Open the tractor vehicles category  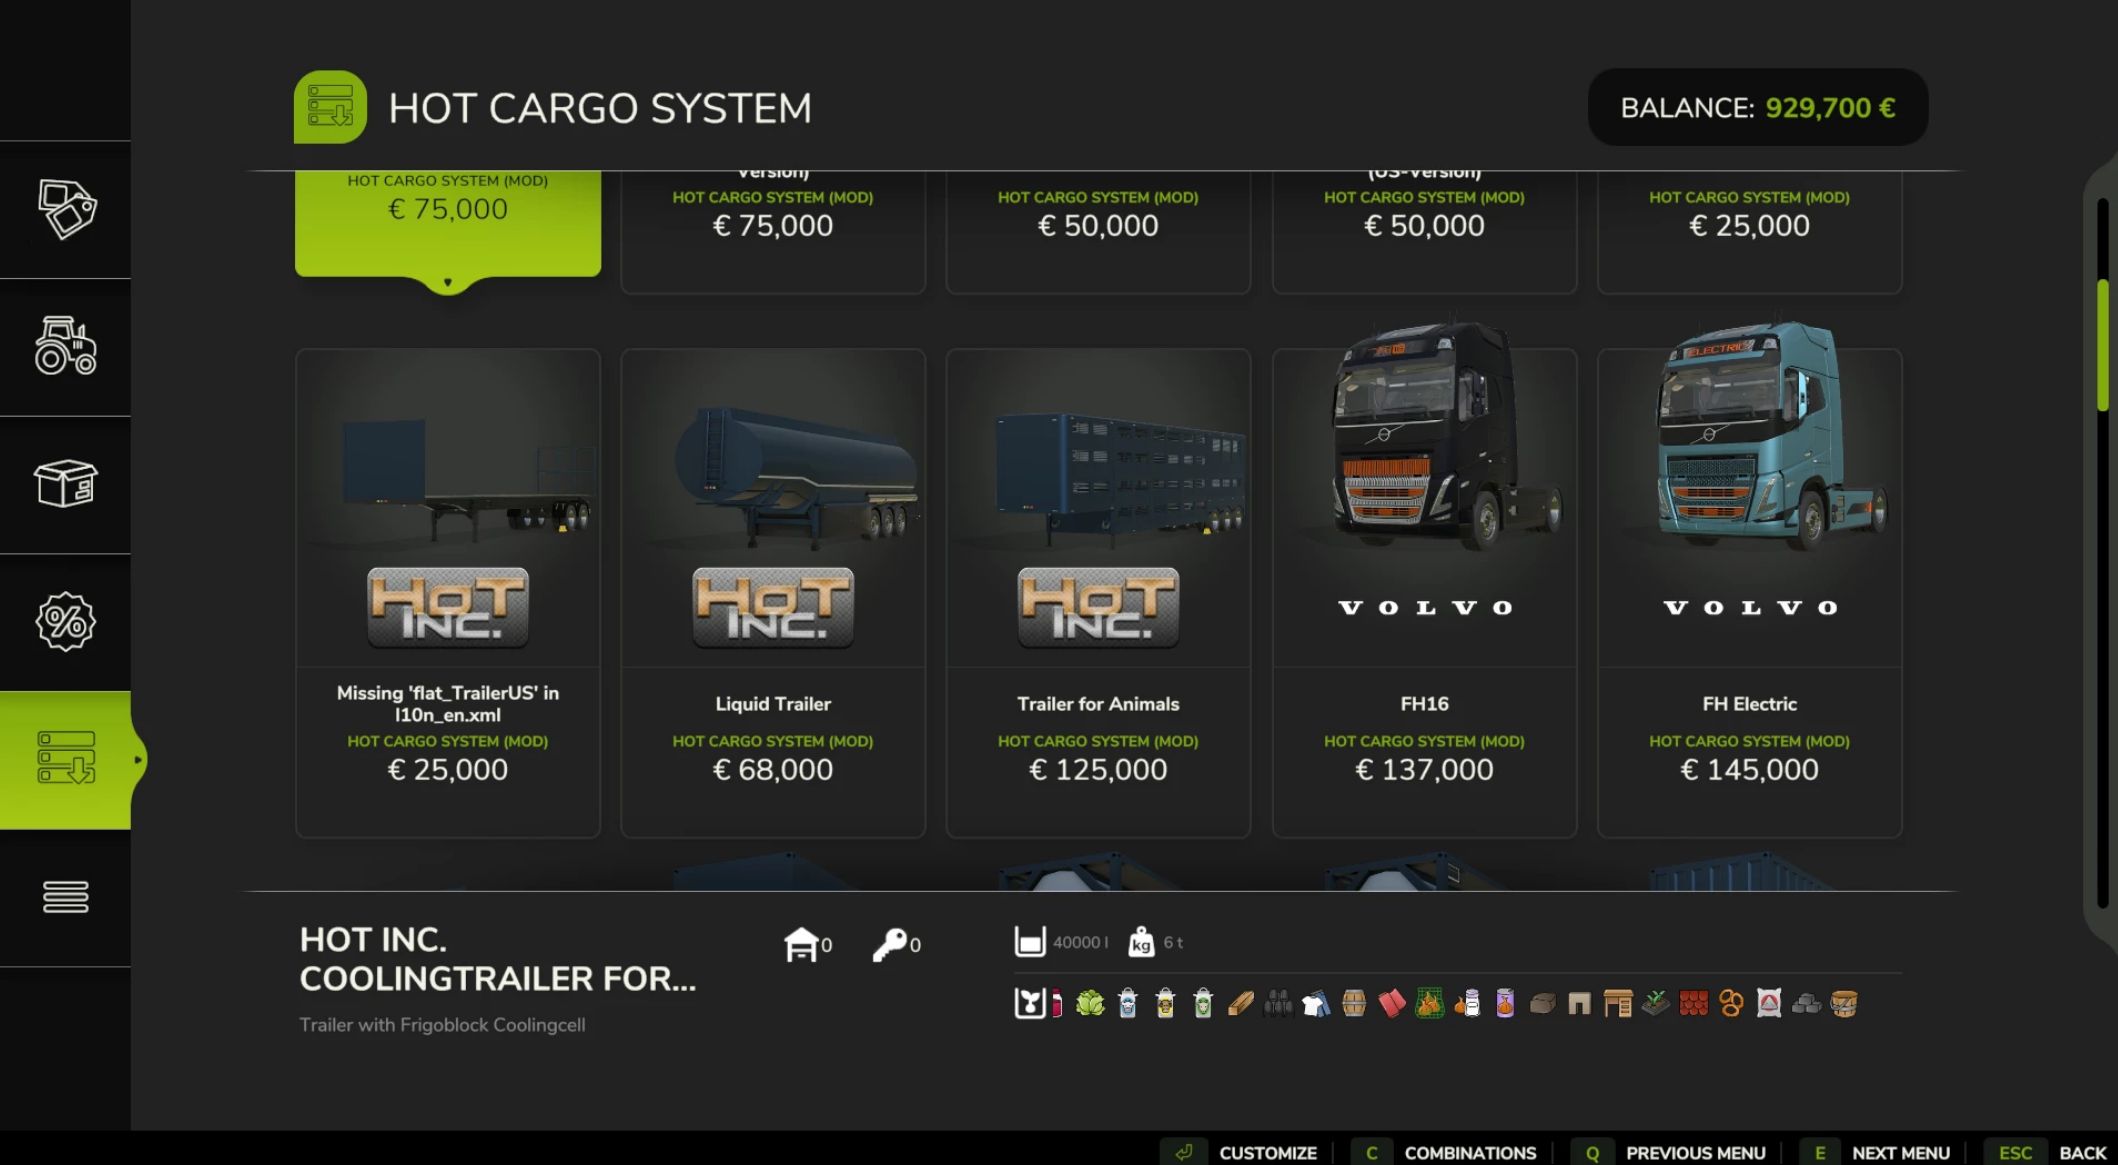tap(65, 346)
